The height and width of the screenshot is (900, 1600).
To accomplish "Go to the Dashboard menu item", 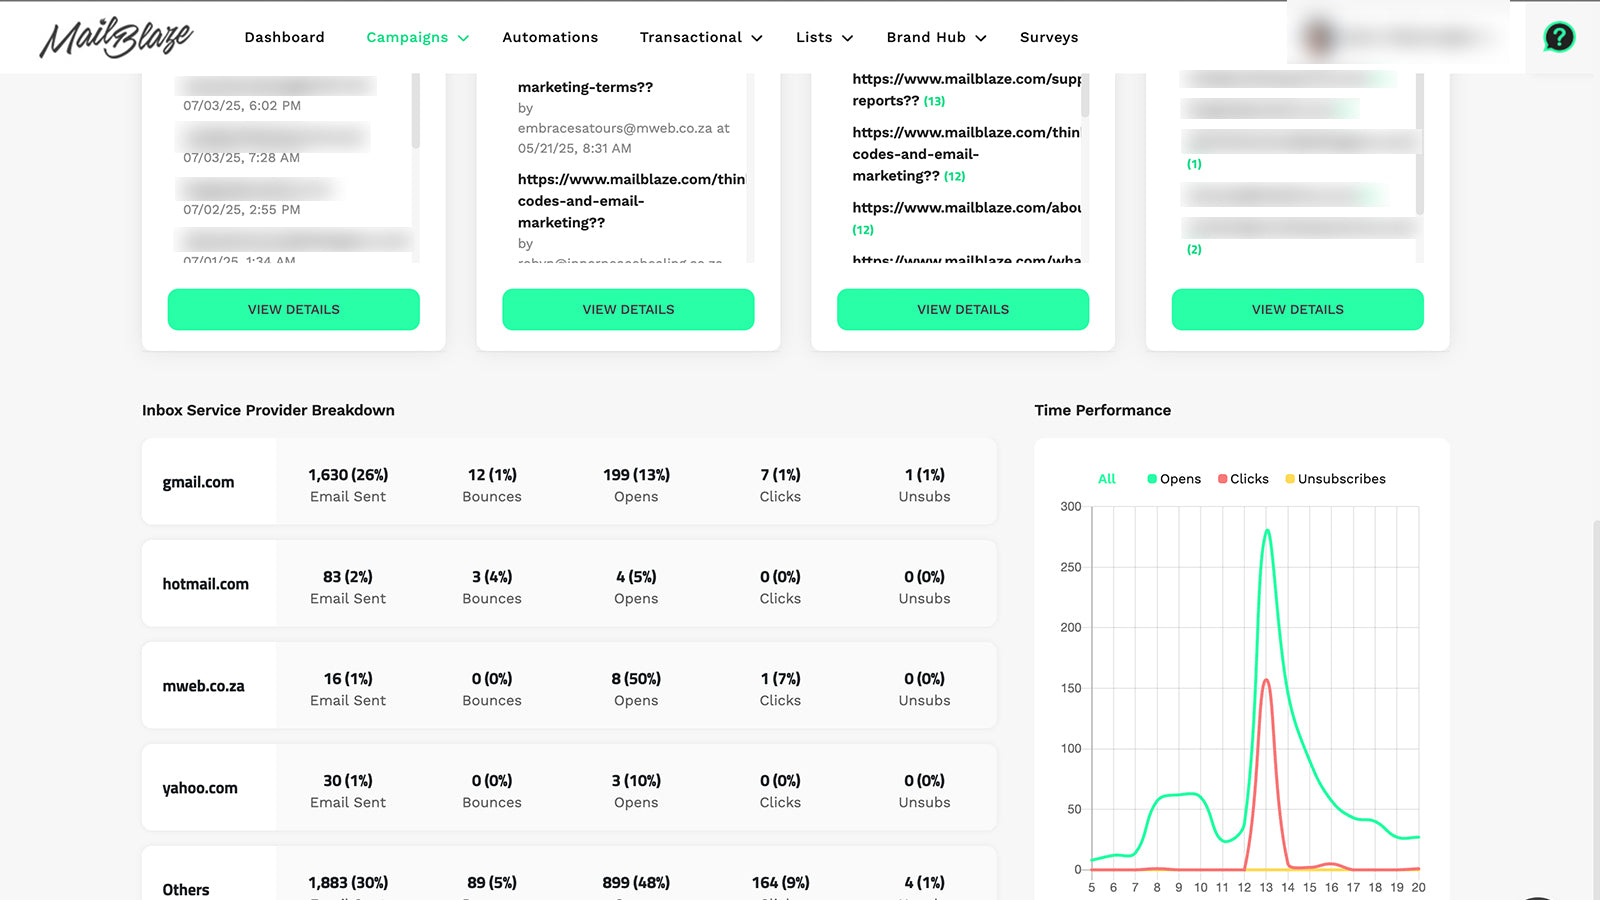I will (x=284, y=37).
